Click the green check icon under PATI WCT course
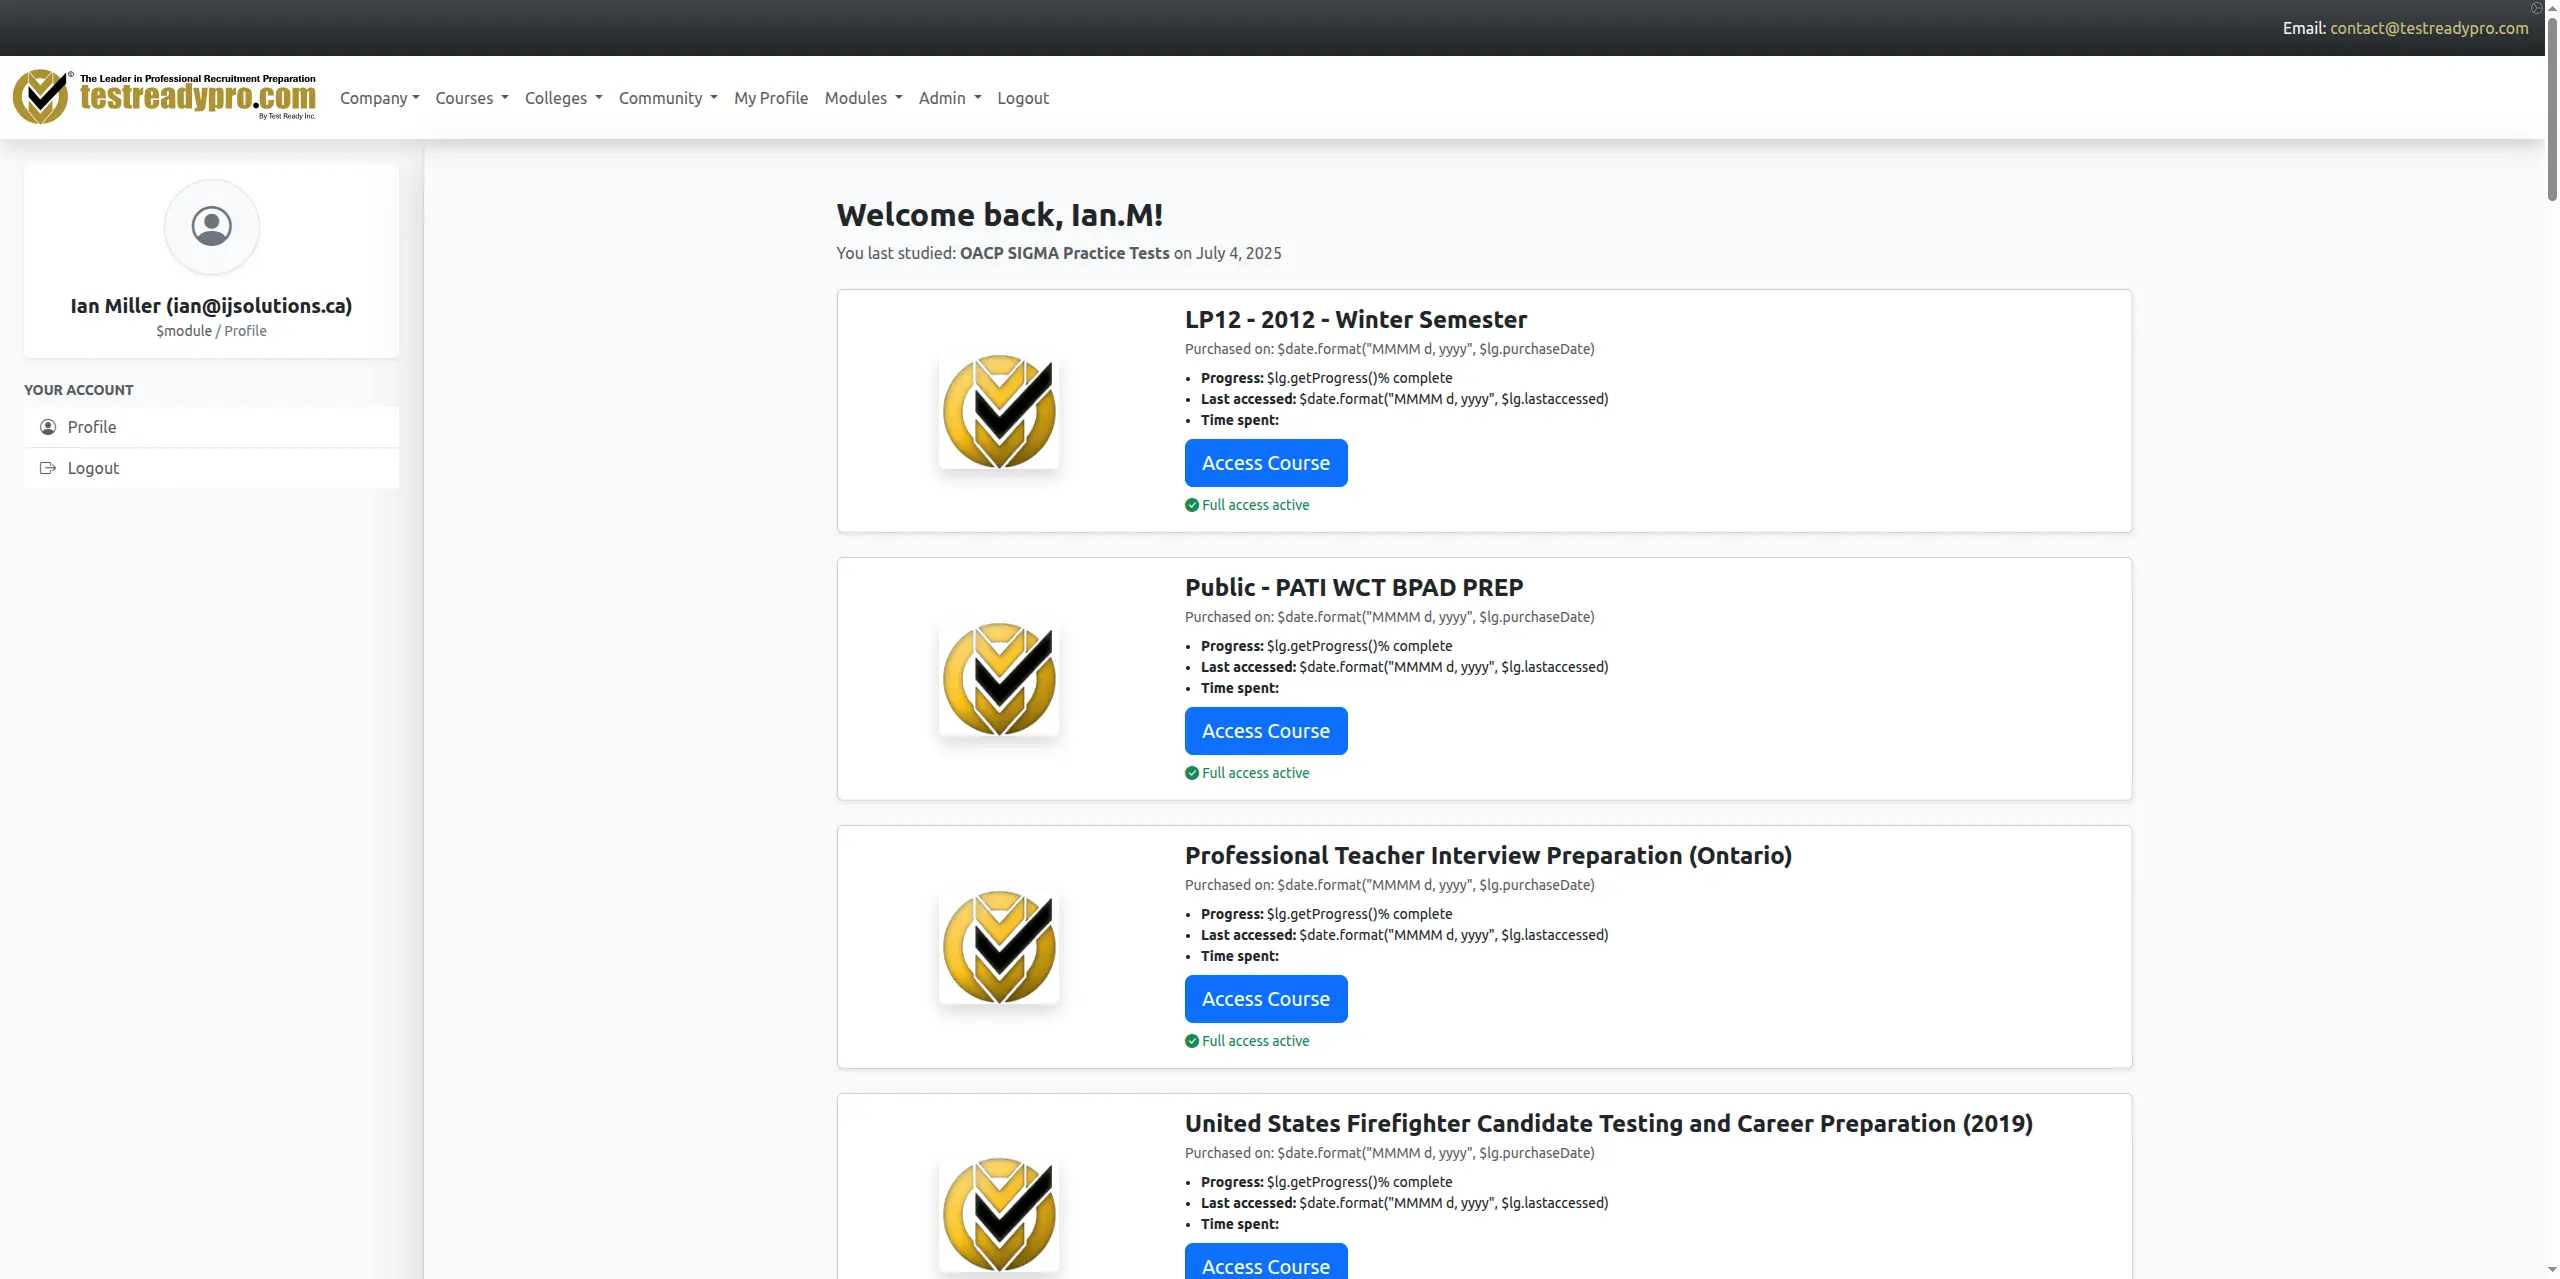 point(1192,773)
